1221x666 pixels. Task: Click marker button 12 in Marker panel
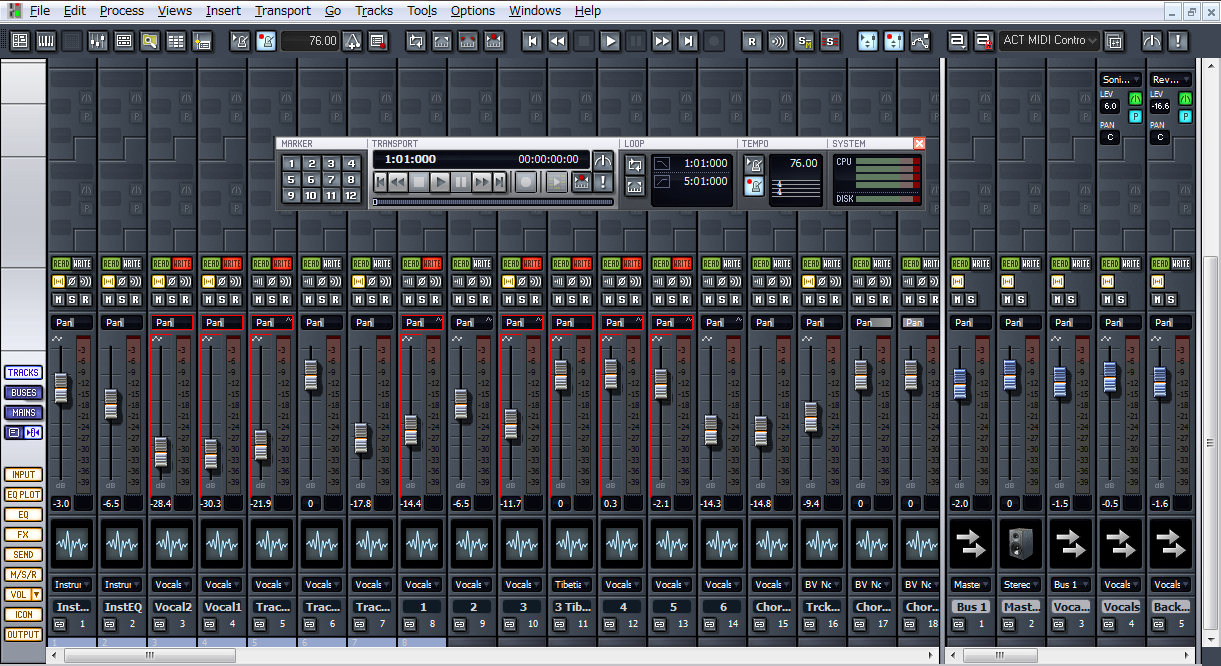pos(350,195)
